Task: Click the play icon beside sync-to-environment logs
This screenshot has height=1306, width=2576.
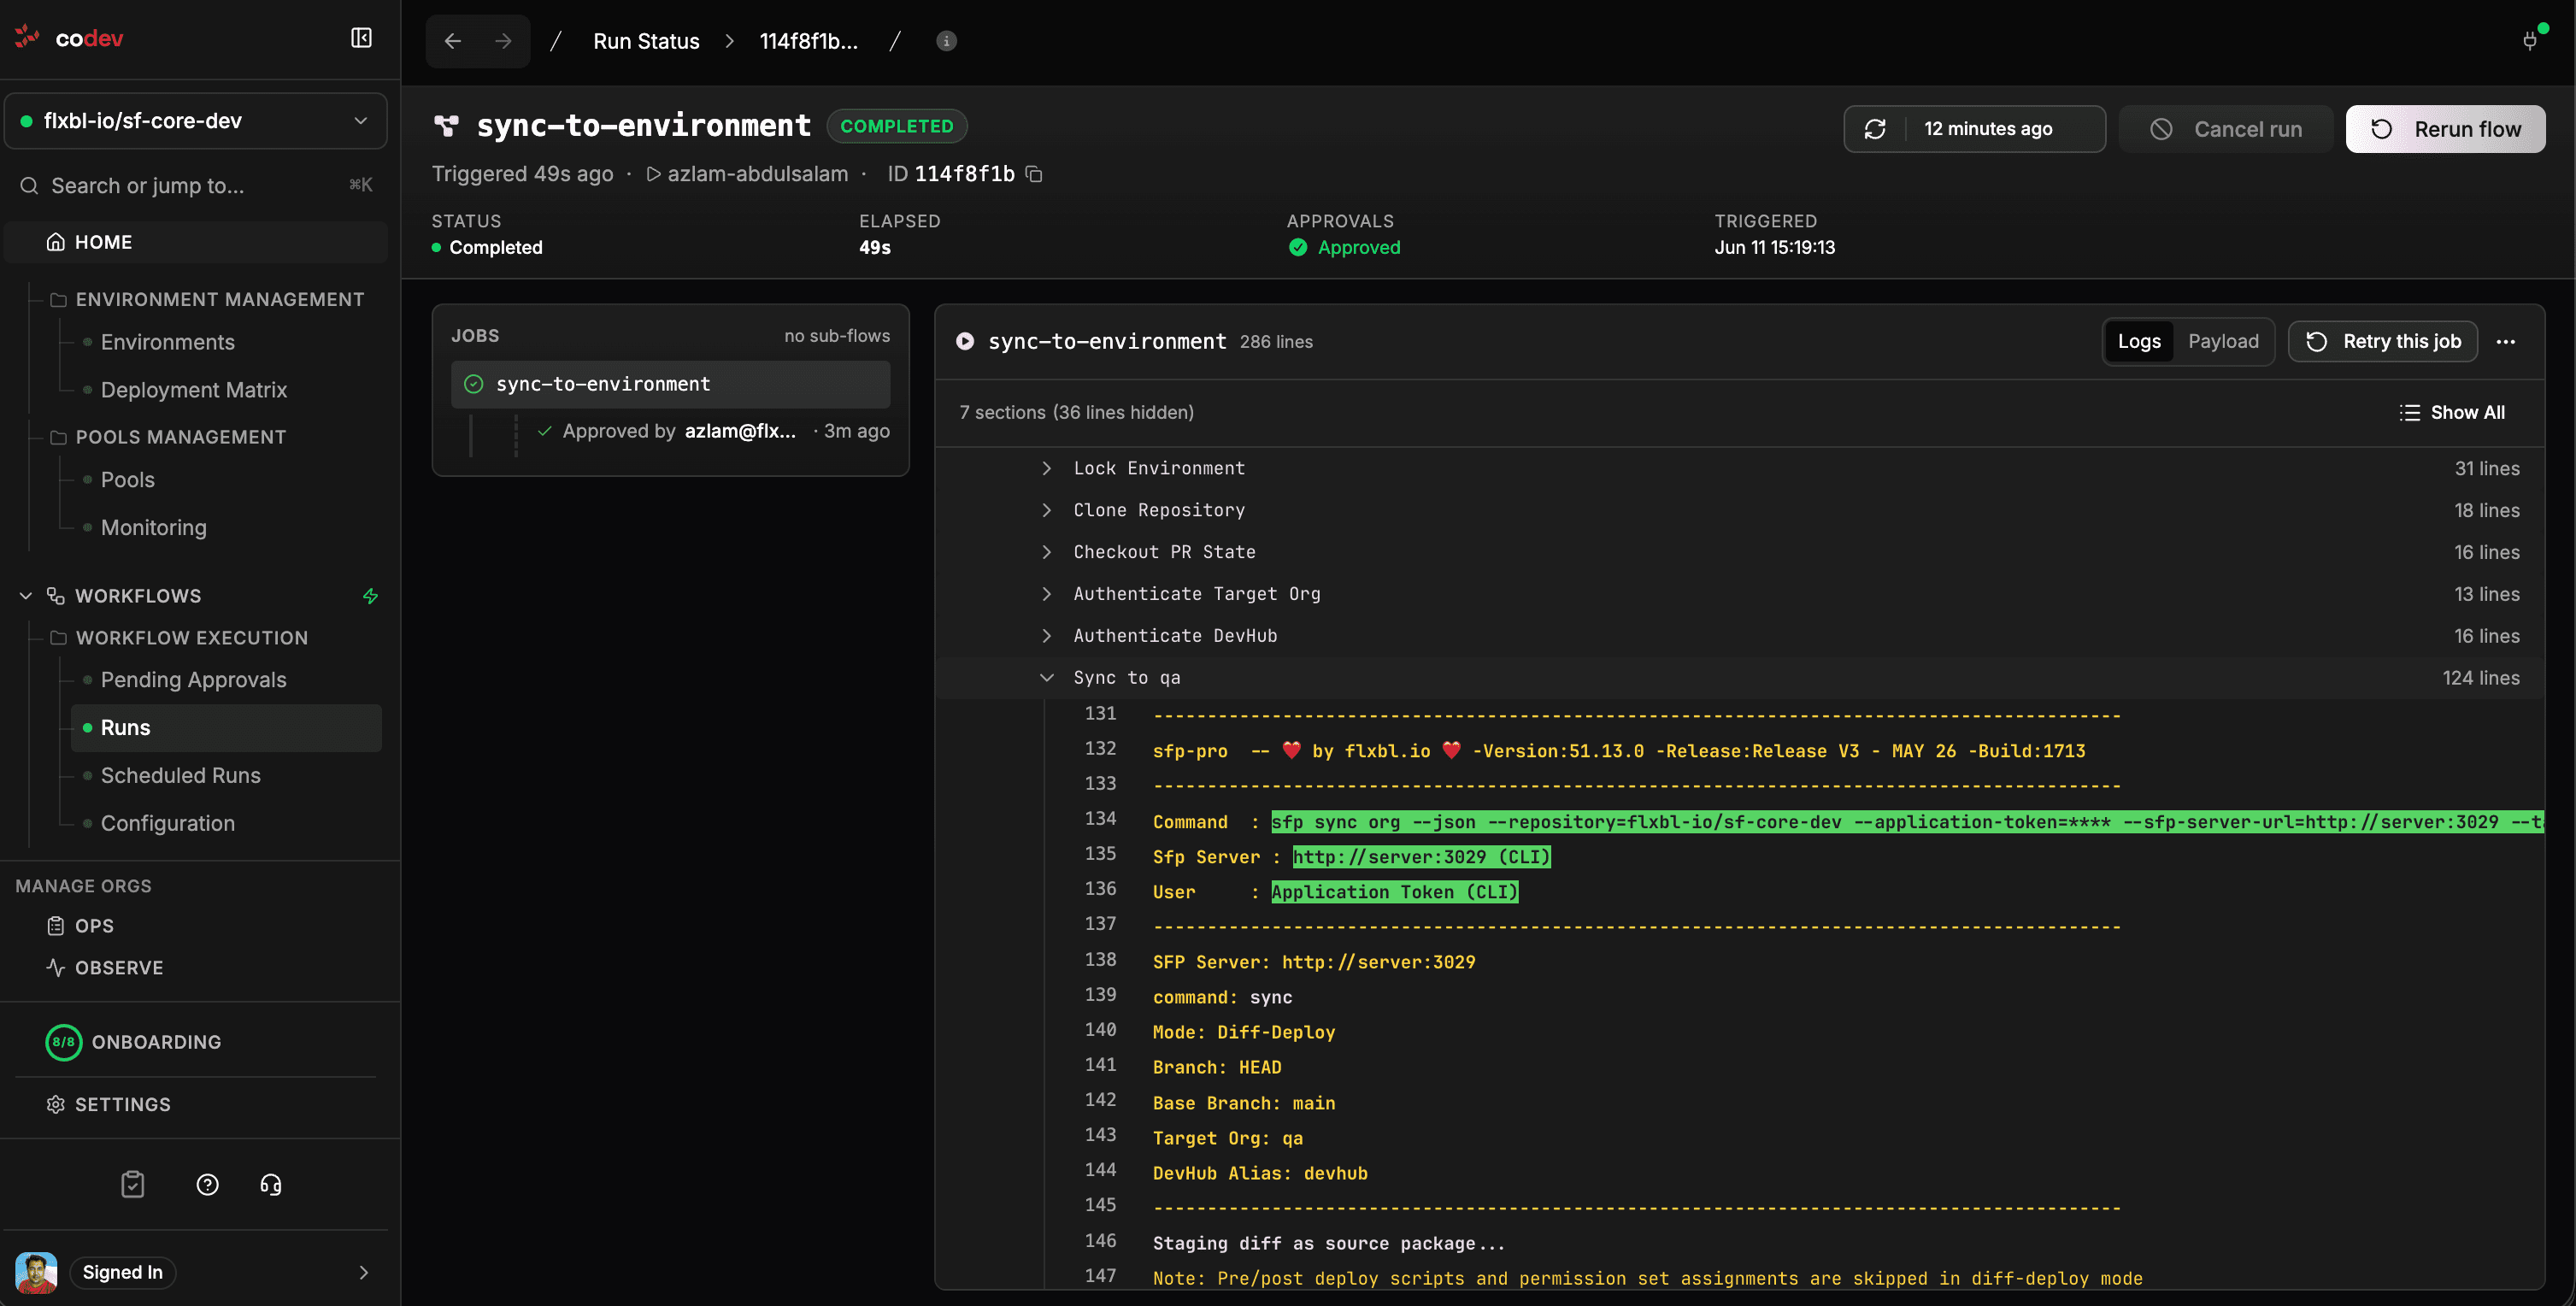Action: (x=965, y=341)
